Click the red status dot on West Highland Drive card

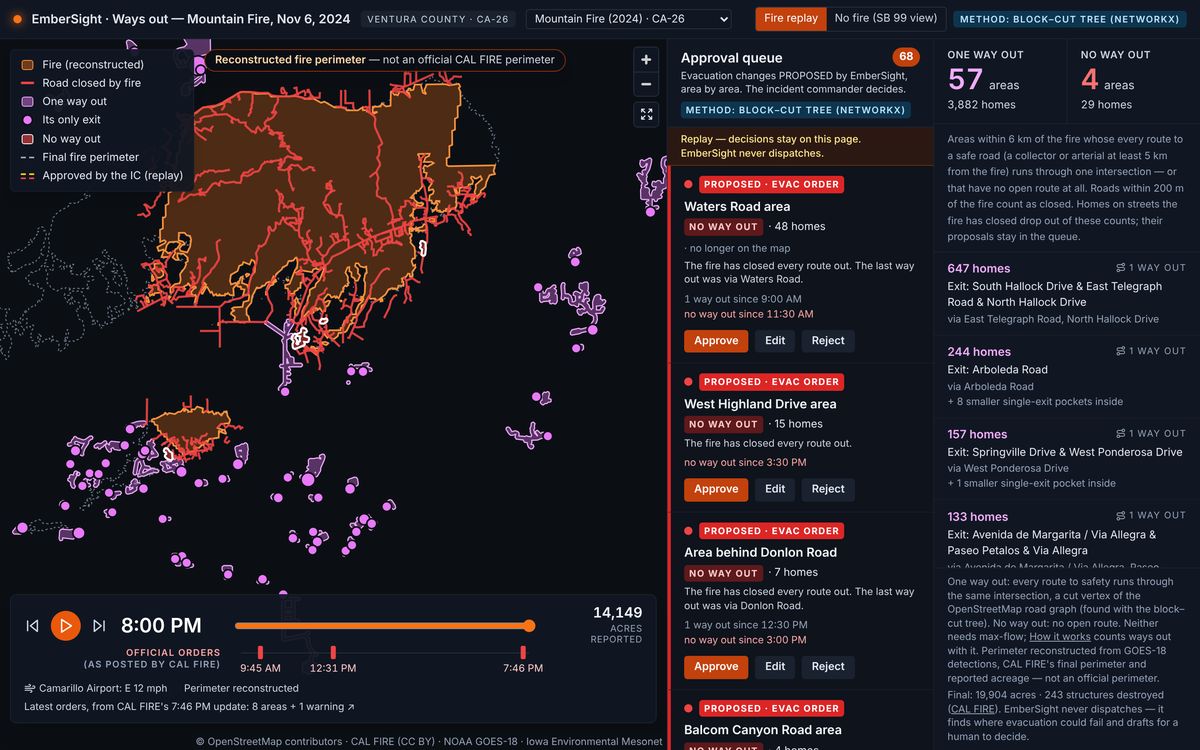pos(688,382)
